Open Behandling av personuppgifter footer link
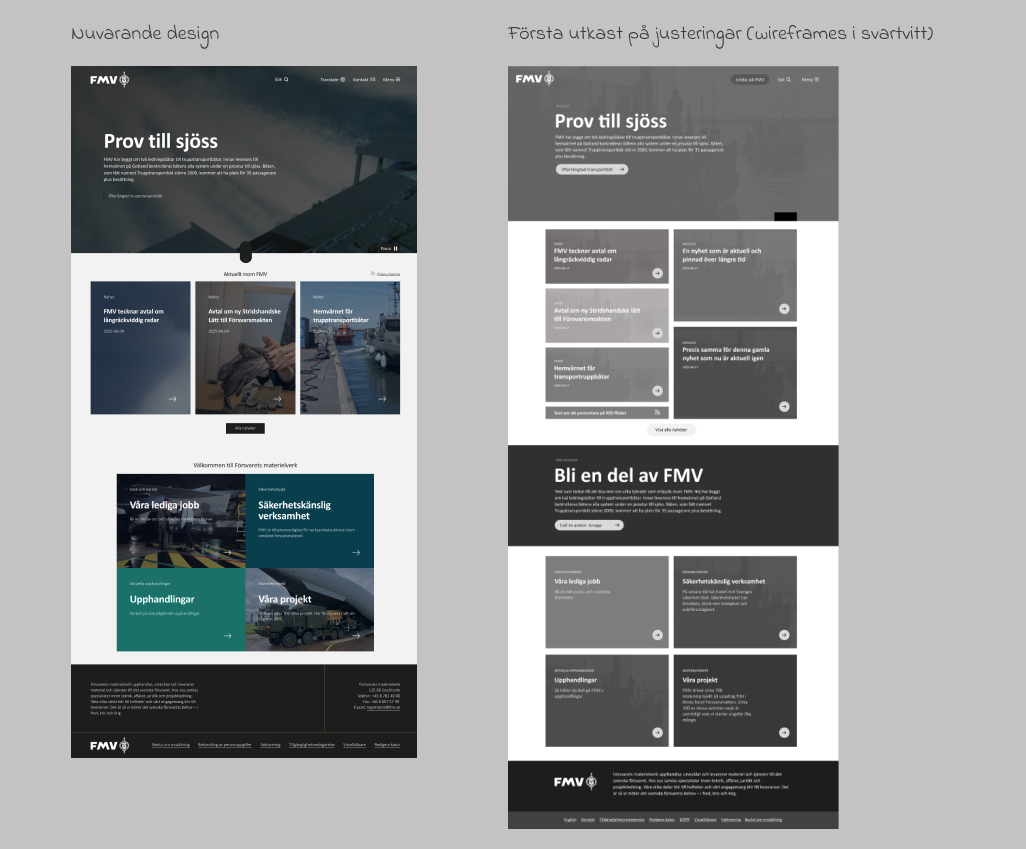 [225, 745]
